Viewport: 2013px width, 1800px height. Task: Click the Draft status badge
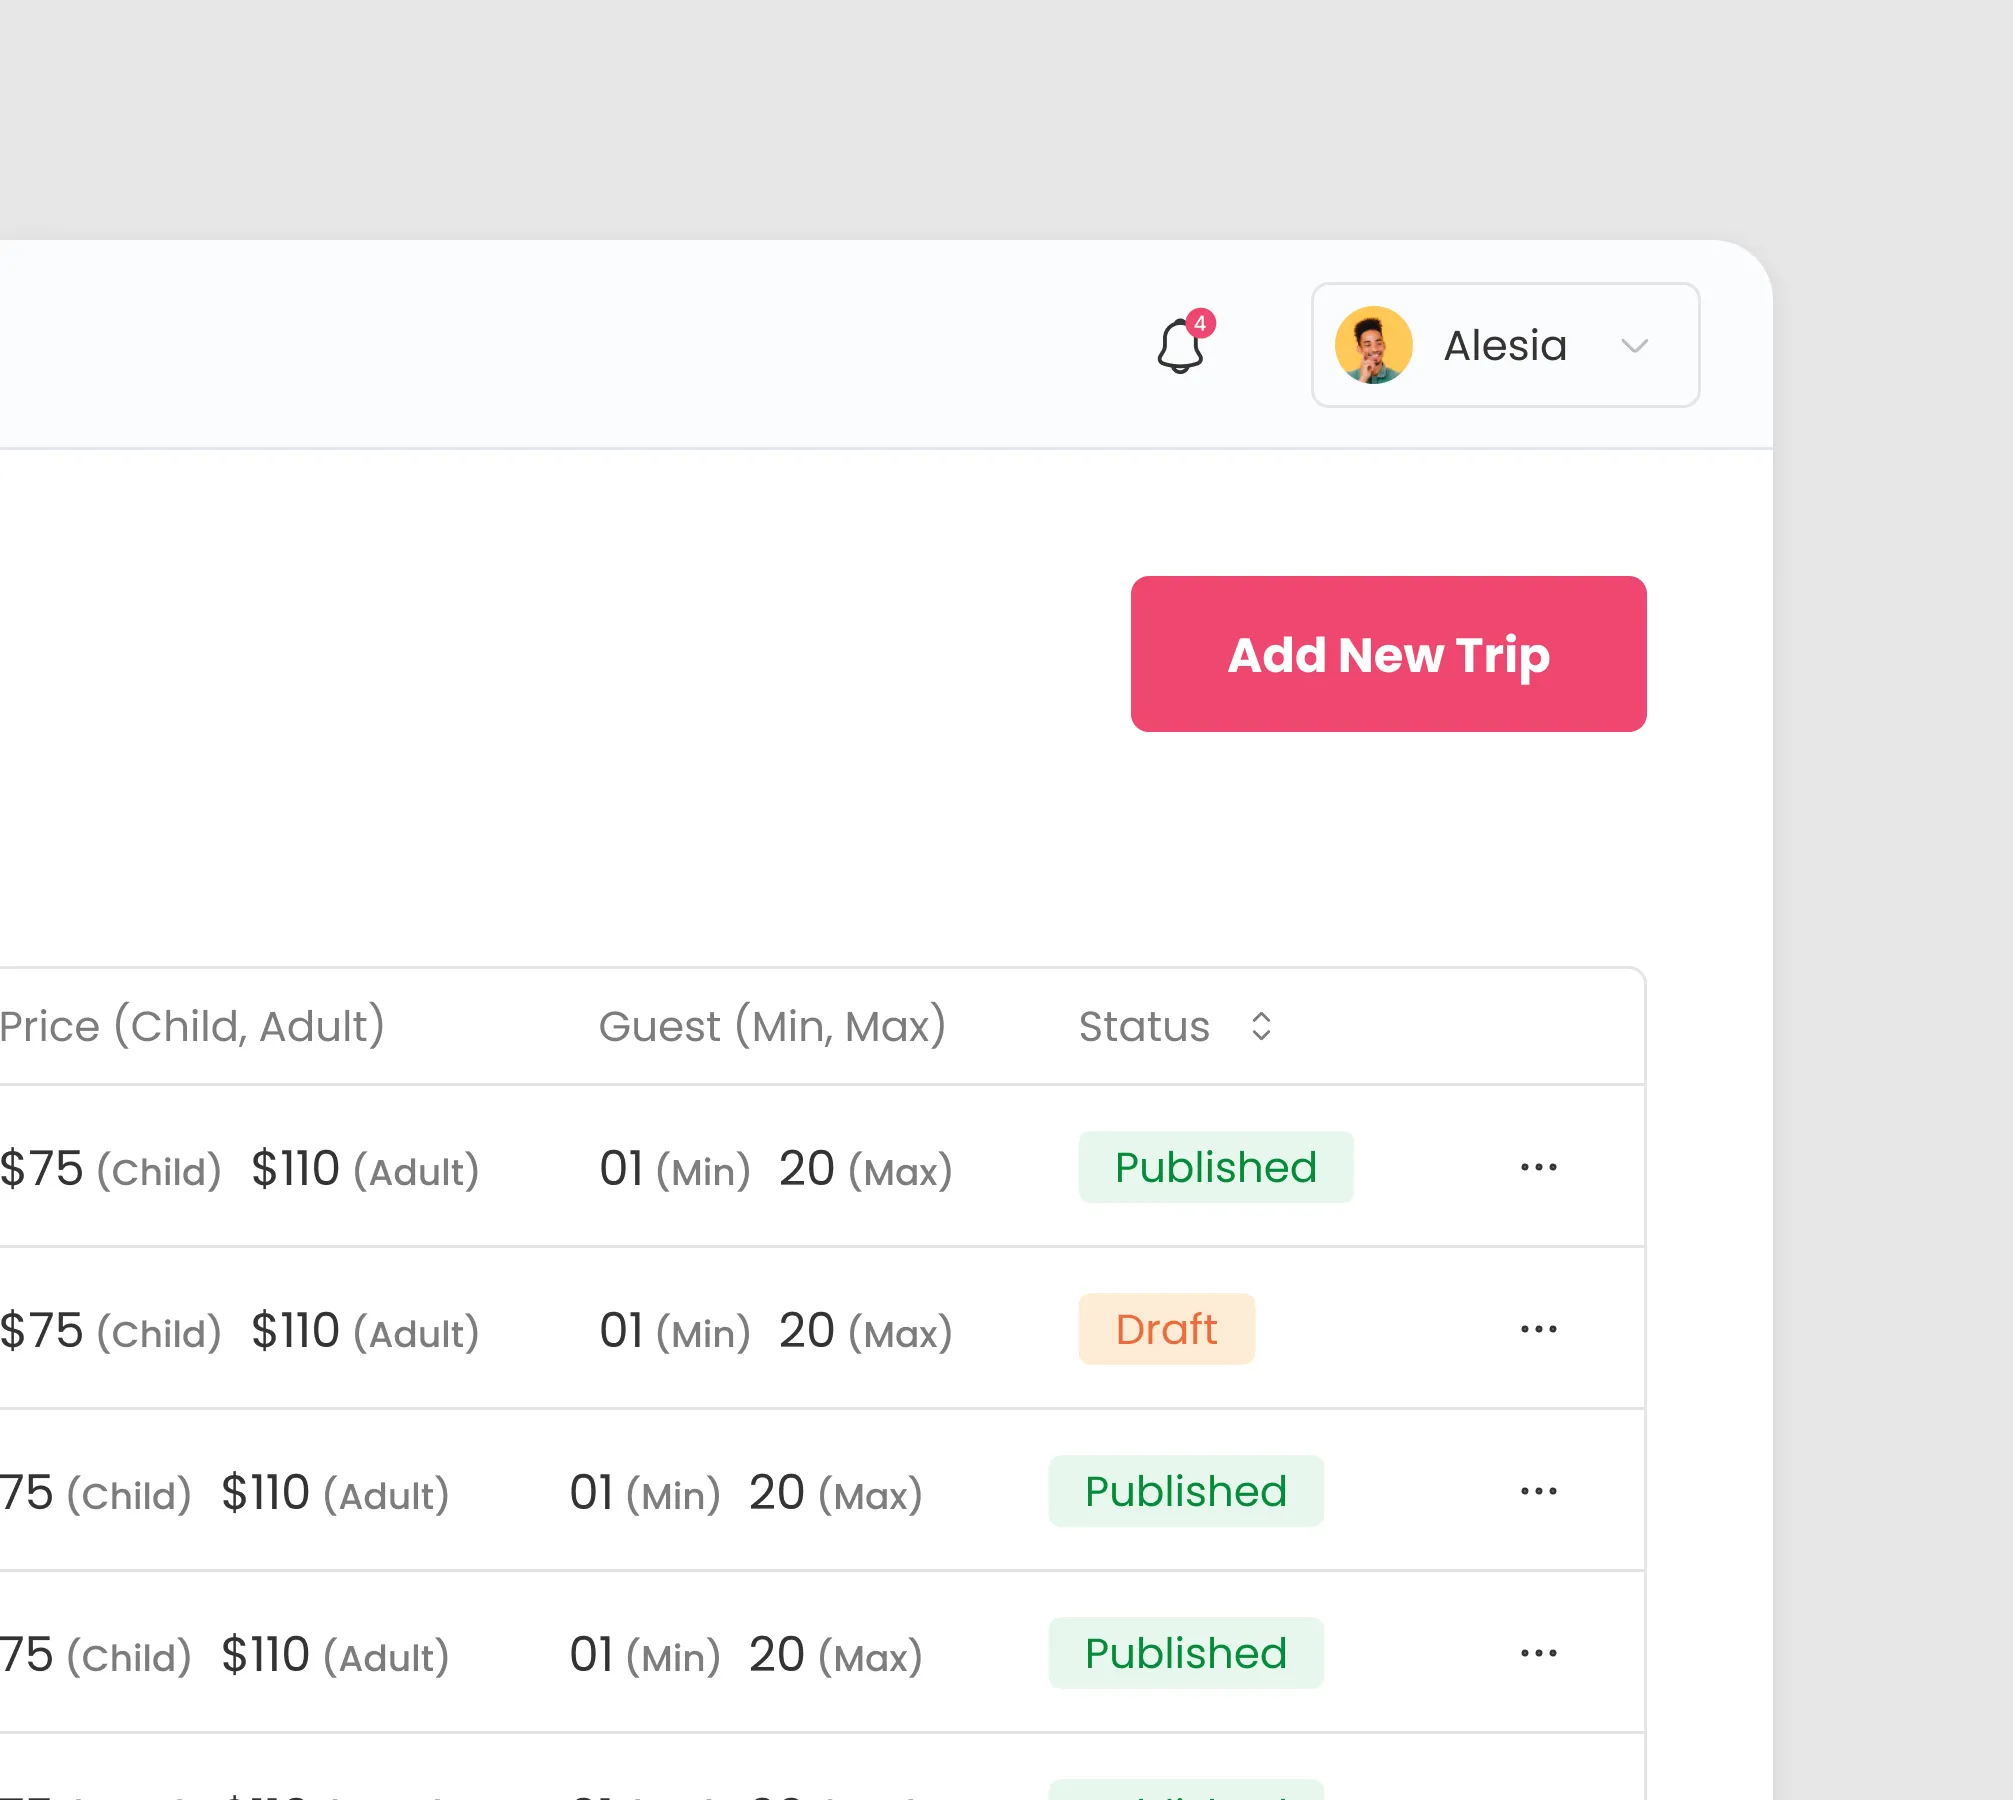point(1167,1329)
